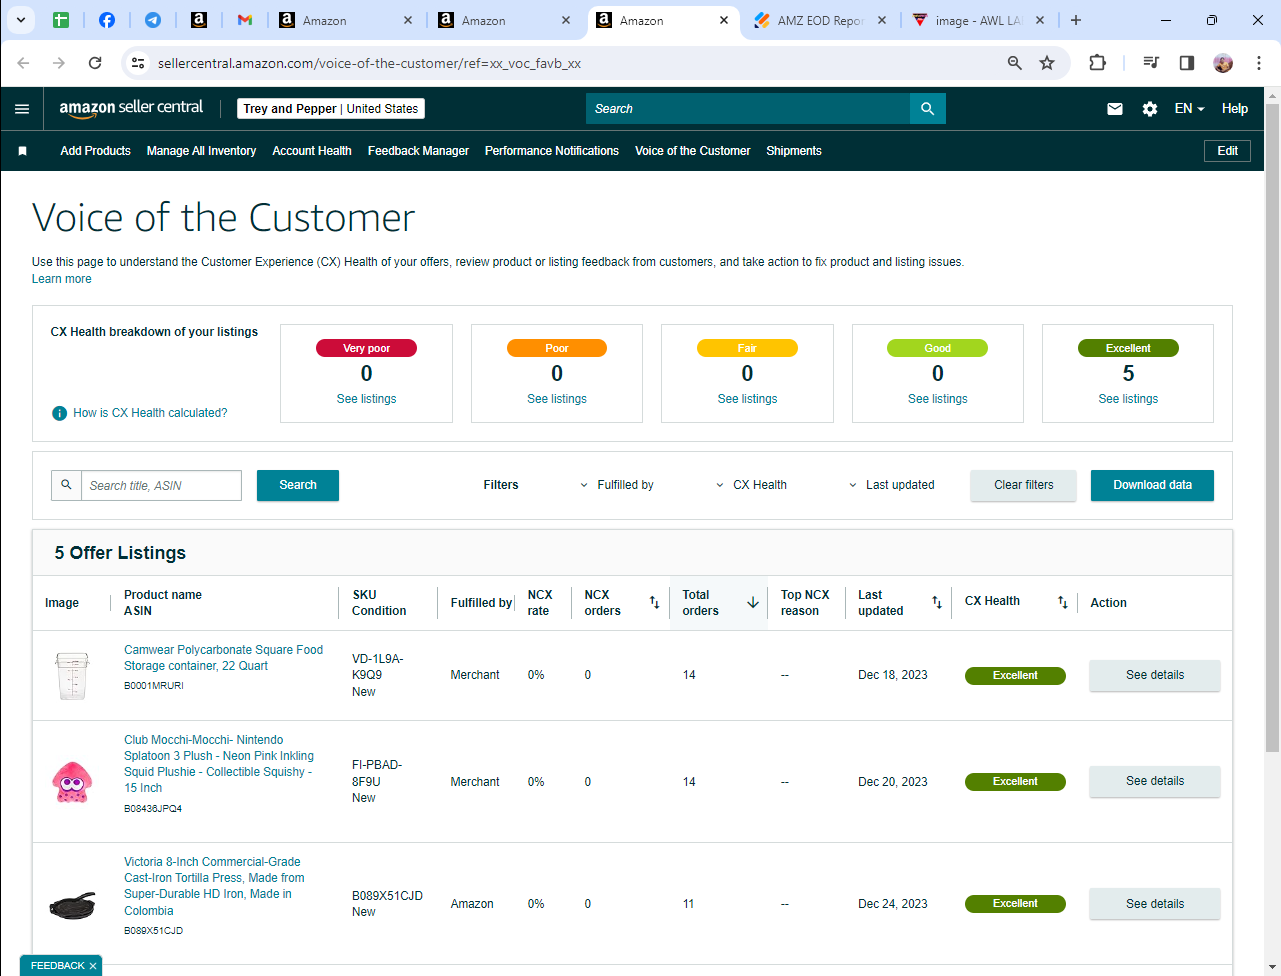Click the Amazon Seller Central logo

(131, 108)
